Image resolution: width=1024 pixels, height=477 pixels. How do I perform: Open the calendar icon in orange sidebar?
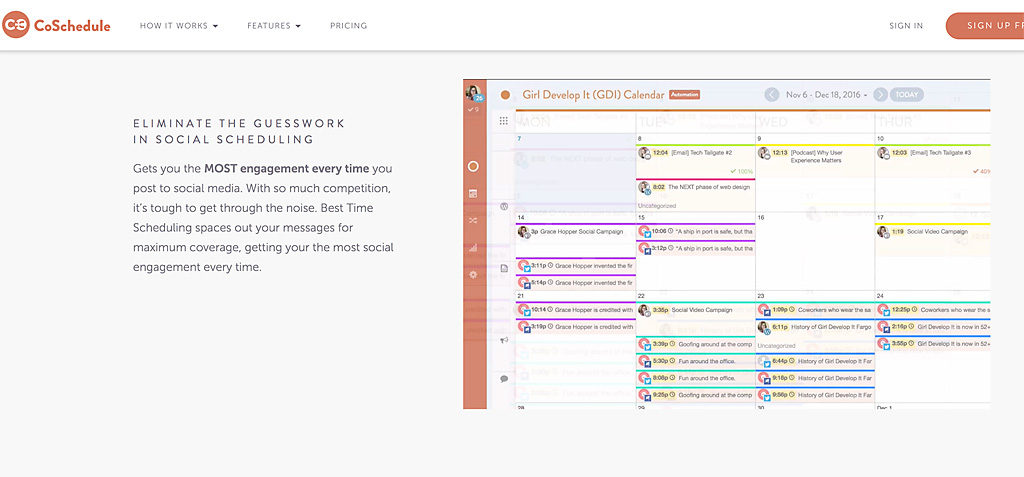pos(473,194)
